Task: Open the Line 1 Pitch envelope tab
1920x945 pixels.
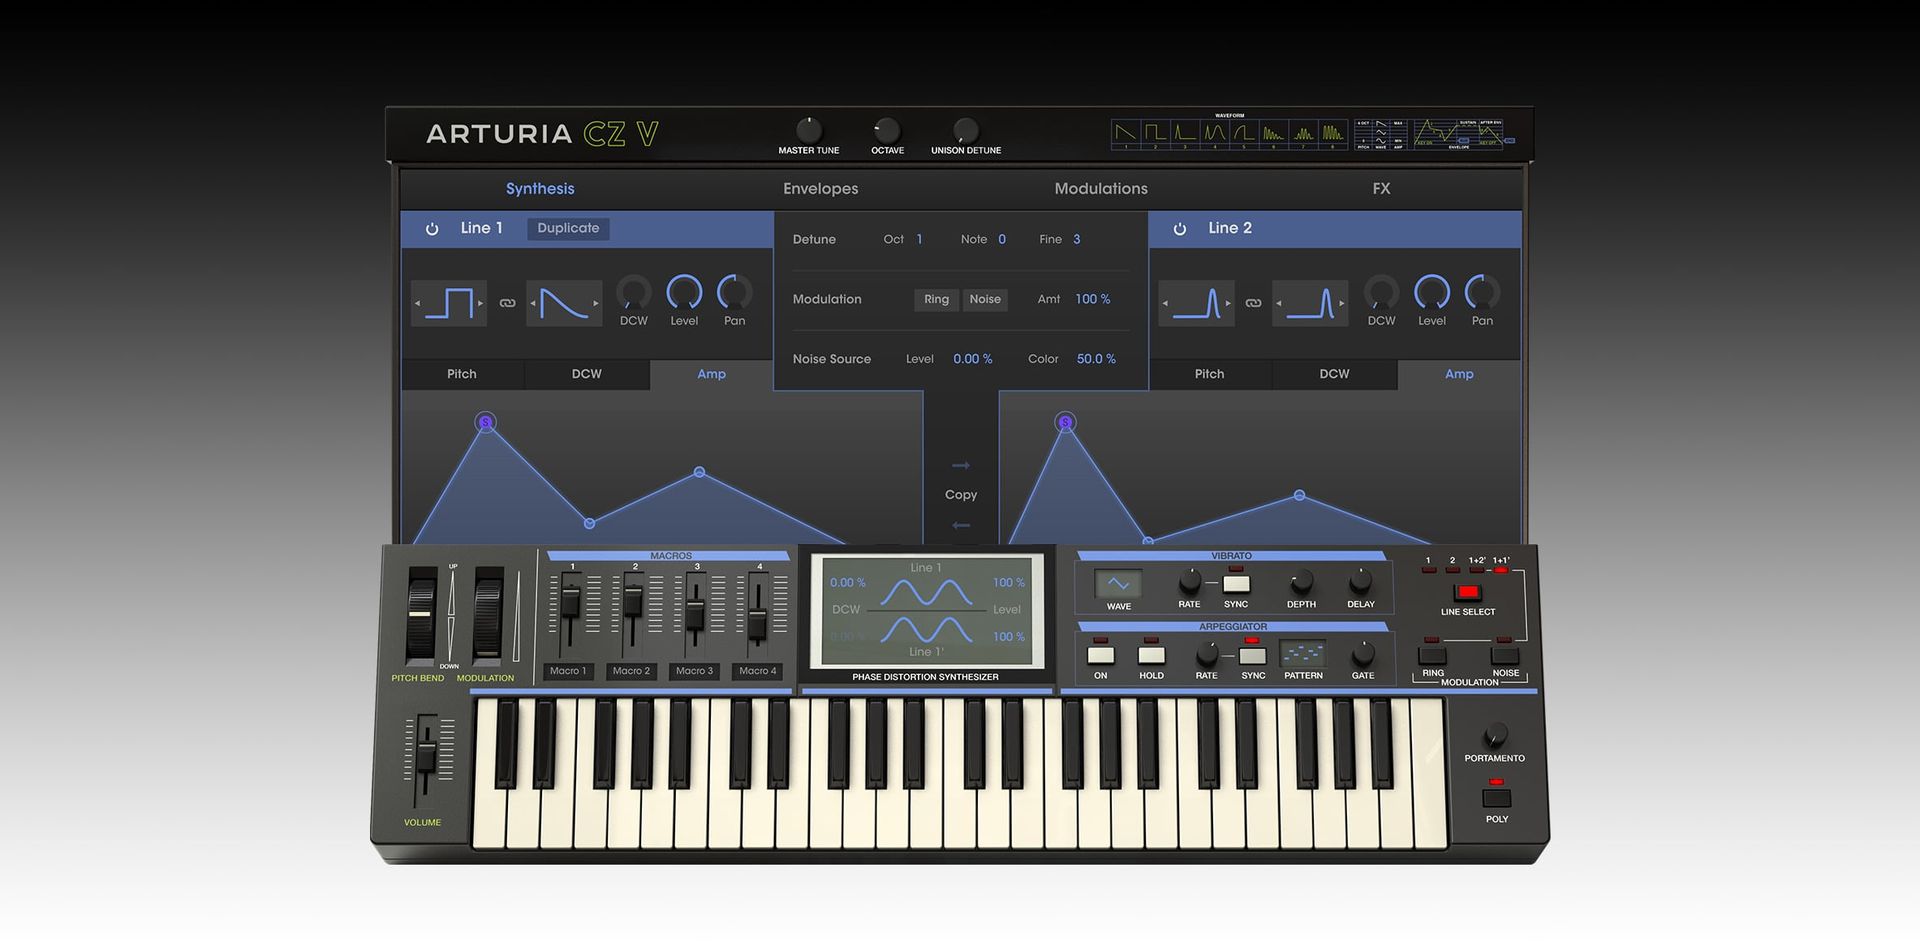Action: [x=462, y=374]
